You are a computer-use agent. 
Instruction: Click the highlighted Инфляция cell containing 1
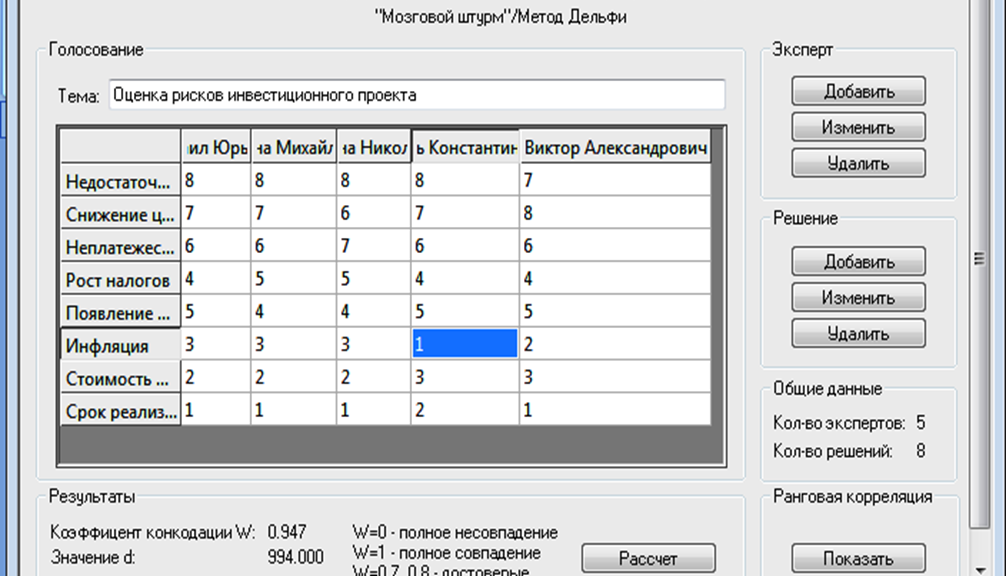[464, 345]
